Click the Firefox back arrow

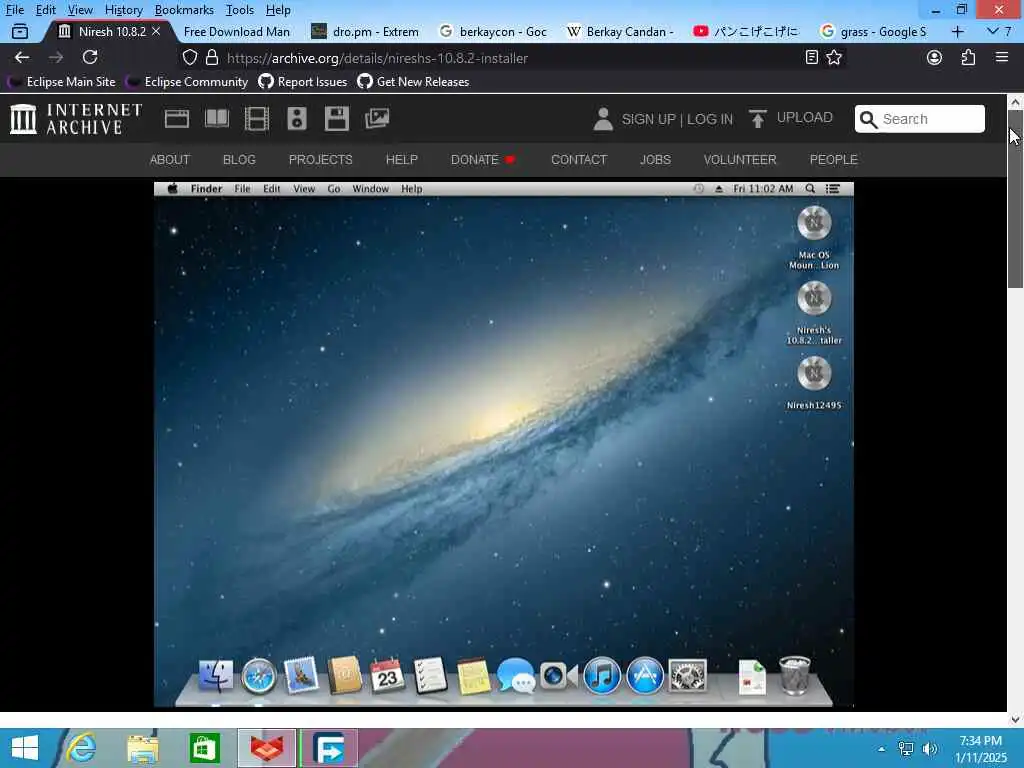point(22,57)
